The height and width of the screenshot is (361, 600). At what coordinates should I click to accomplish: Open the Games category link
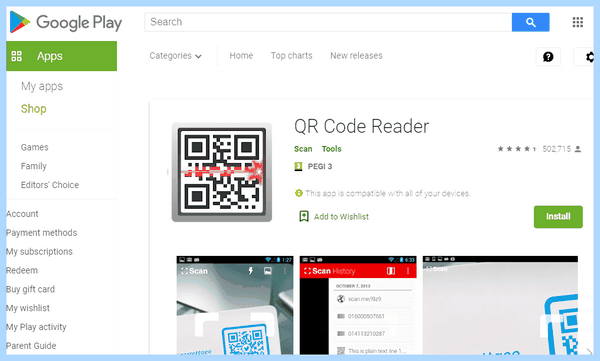(x=34, y=147)
